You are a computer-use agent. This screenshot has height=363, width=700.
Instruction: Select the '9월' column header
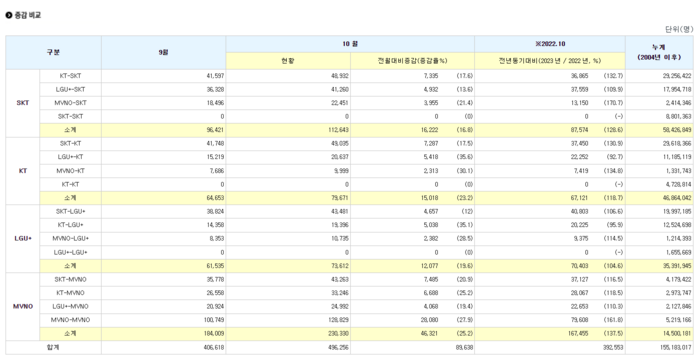coord(163,52)
